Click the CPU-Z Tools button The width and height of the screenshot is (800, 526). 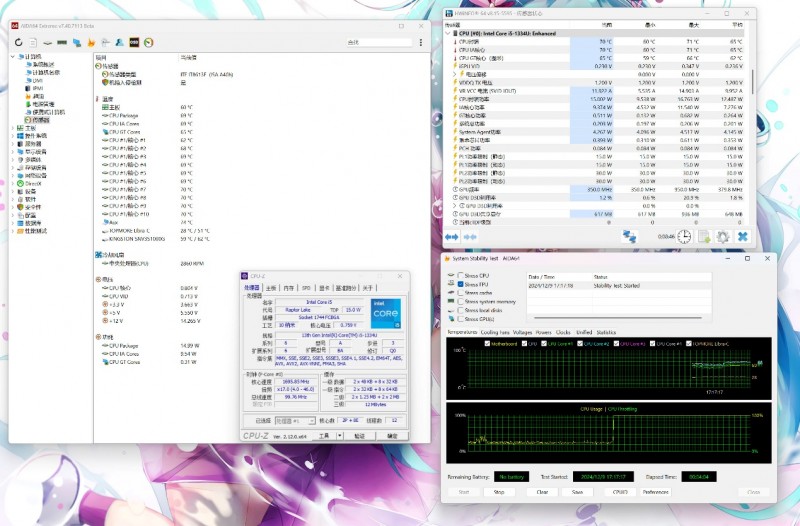click(x=324, y=436)
